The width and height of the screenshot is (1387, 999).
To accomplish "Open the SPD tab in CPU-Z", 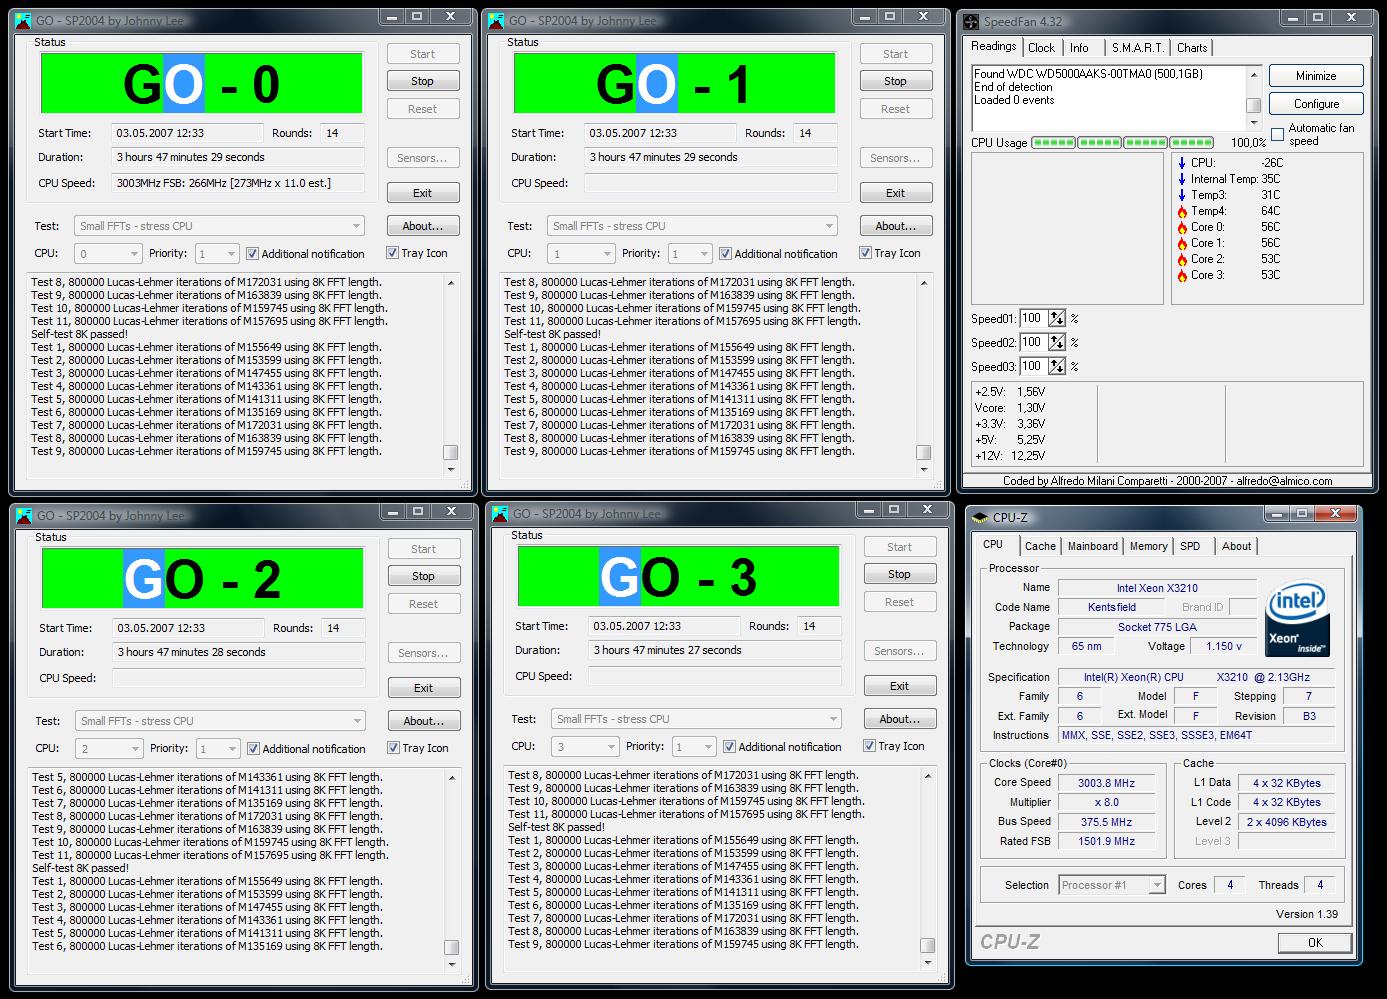I will pos(1190,546).
